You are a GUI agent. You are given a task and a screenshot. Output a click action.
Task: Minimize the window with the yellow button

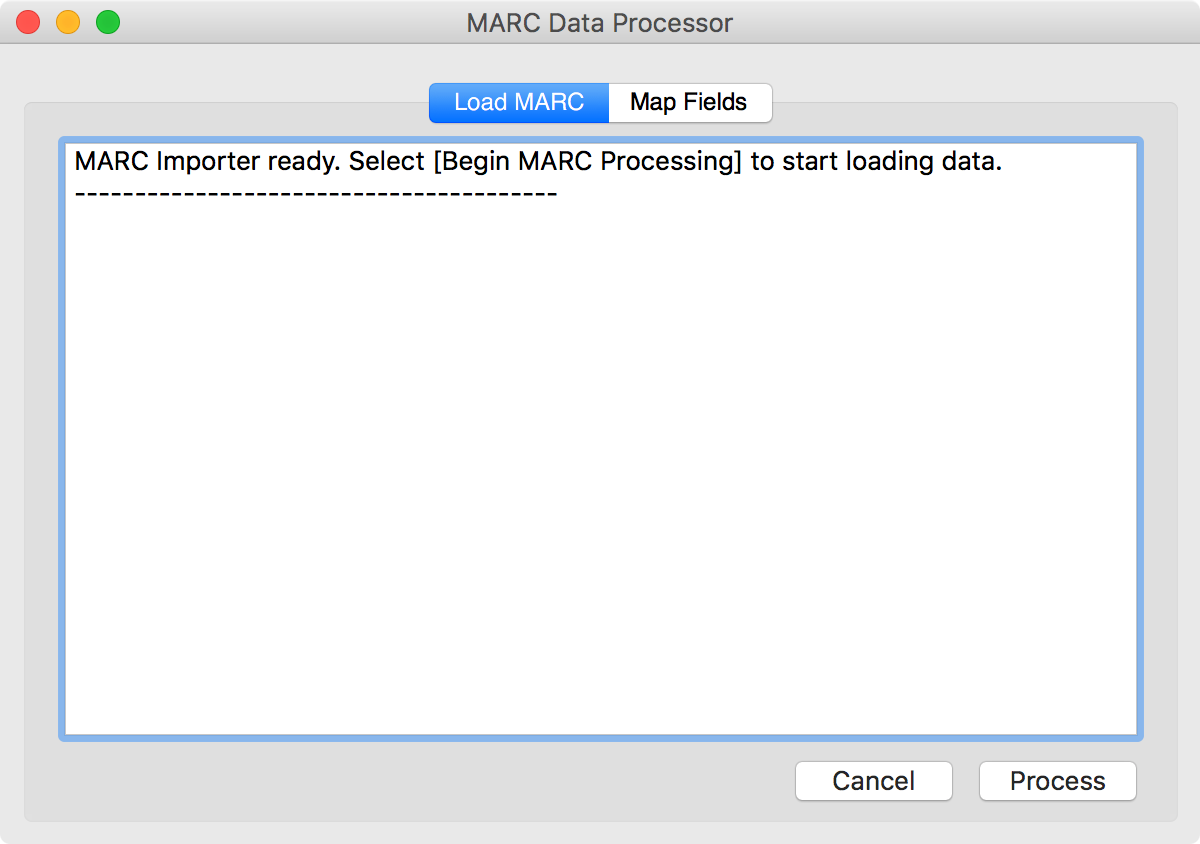(68, 22)
